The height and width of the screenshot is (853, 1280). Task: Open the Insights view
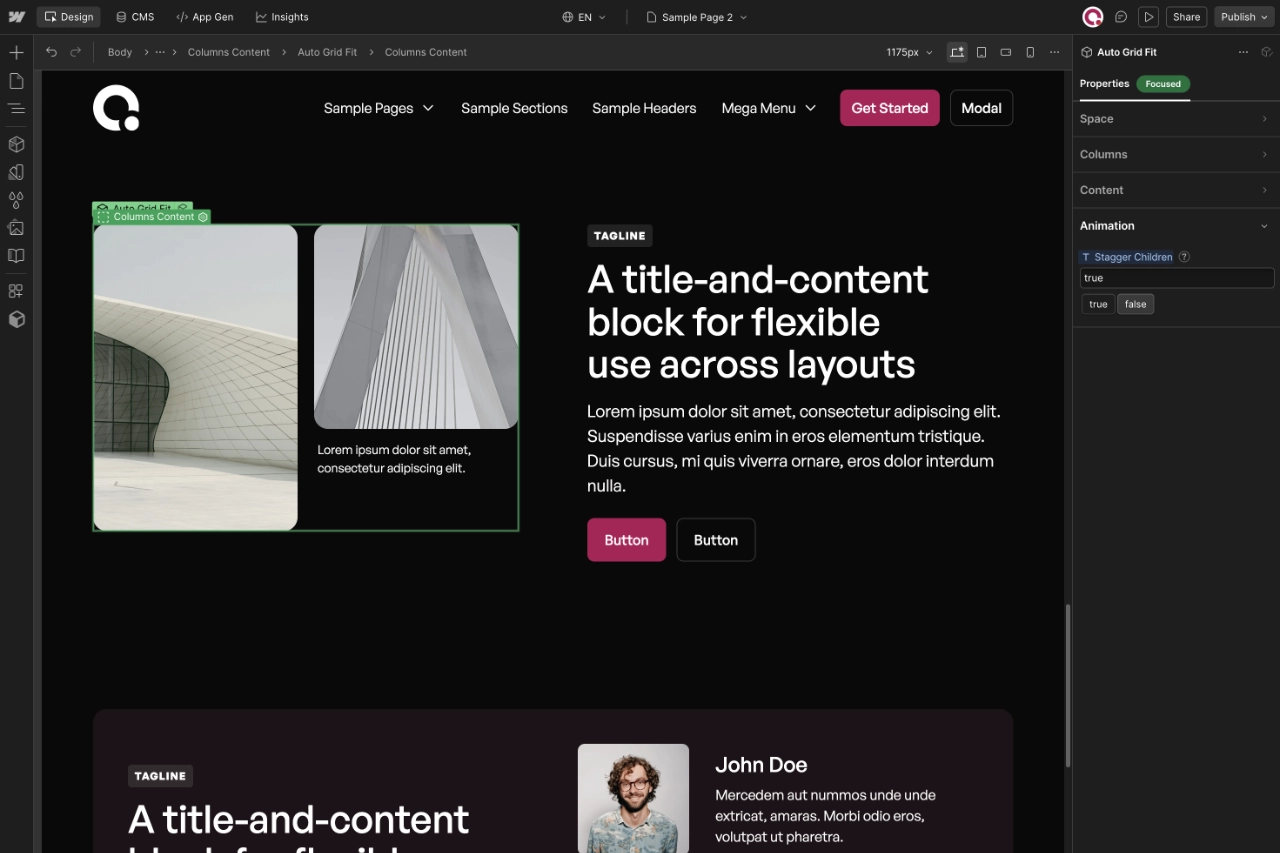click(x=282, y=16)
